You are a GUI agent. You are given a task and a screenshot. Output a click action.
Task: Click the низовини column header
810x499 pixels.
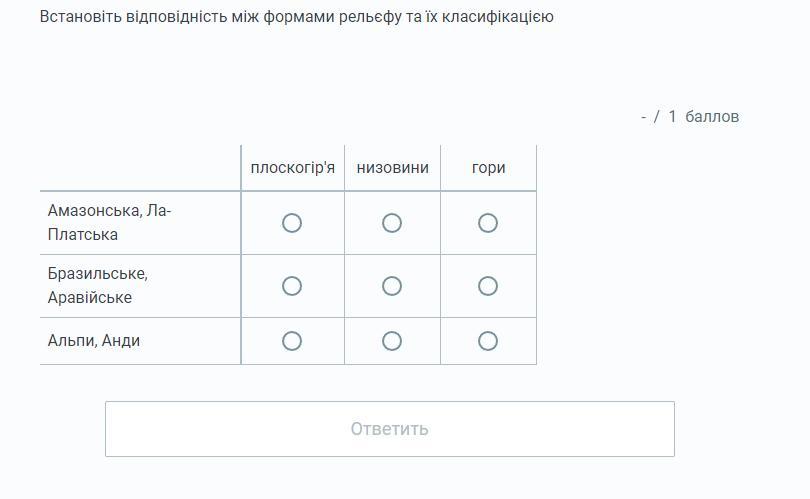coord(393,168)
